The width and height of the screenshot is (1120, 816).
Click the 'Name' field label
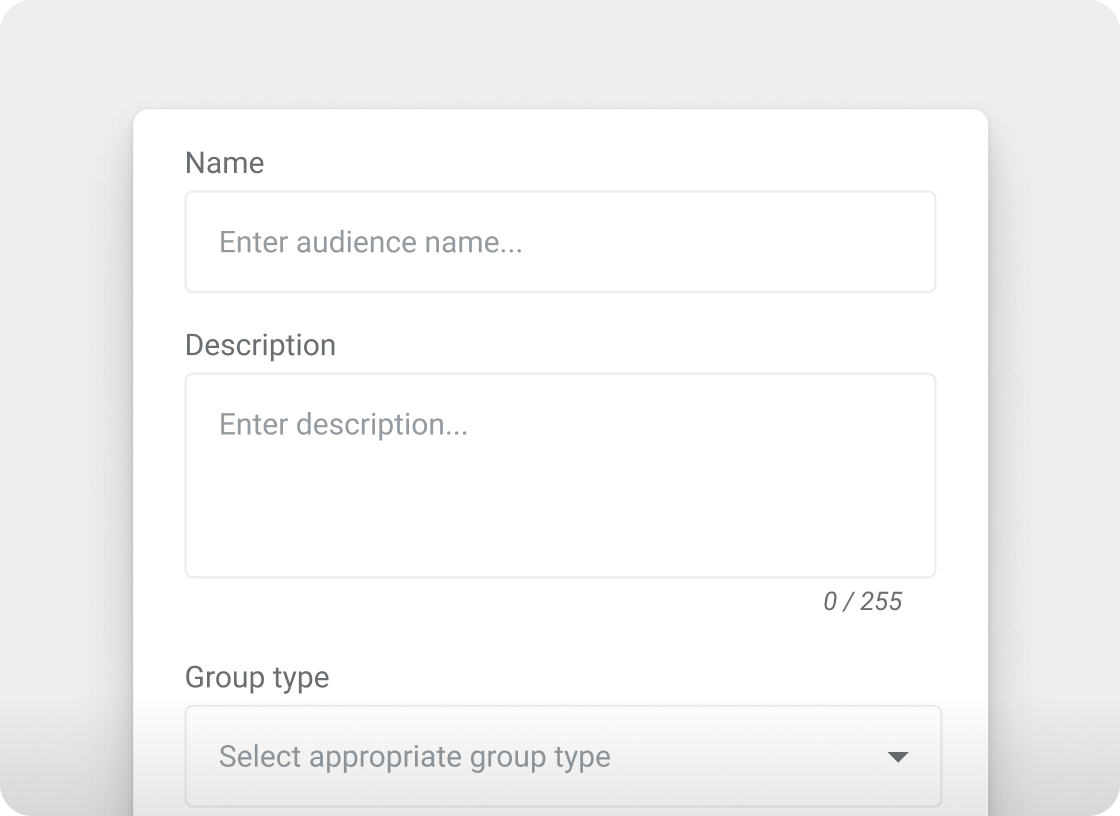click(x=224, y=163)
